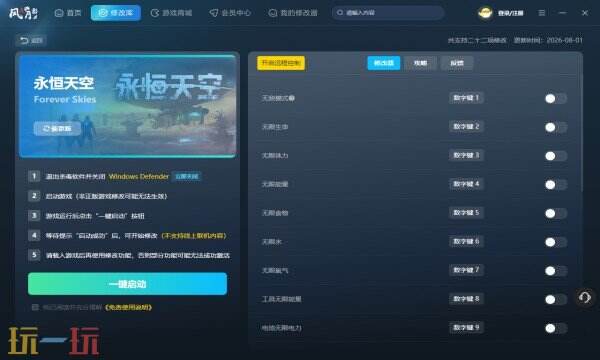Click the 数字键 9 hotkey box

coord(466,327)
